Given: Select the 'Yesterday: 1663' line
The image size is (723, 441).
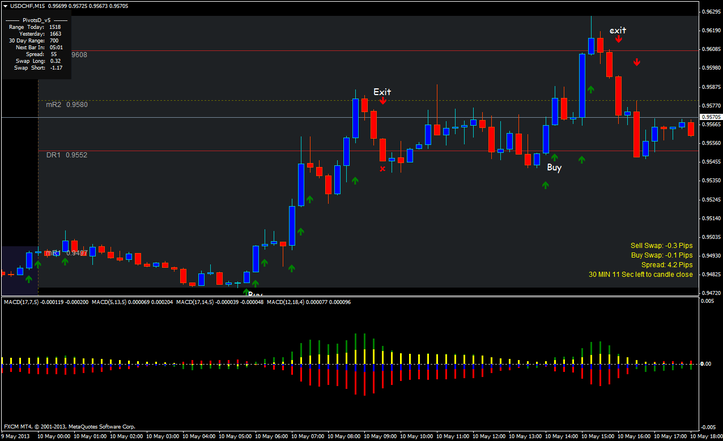Looking at the screenshot, I should [40, 34].
